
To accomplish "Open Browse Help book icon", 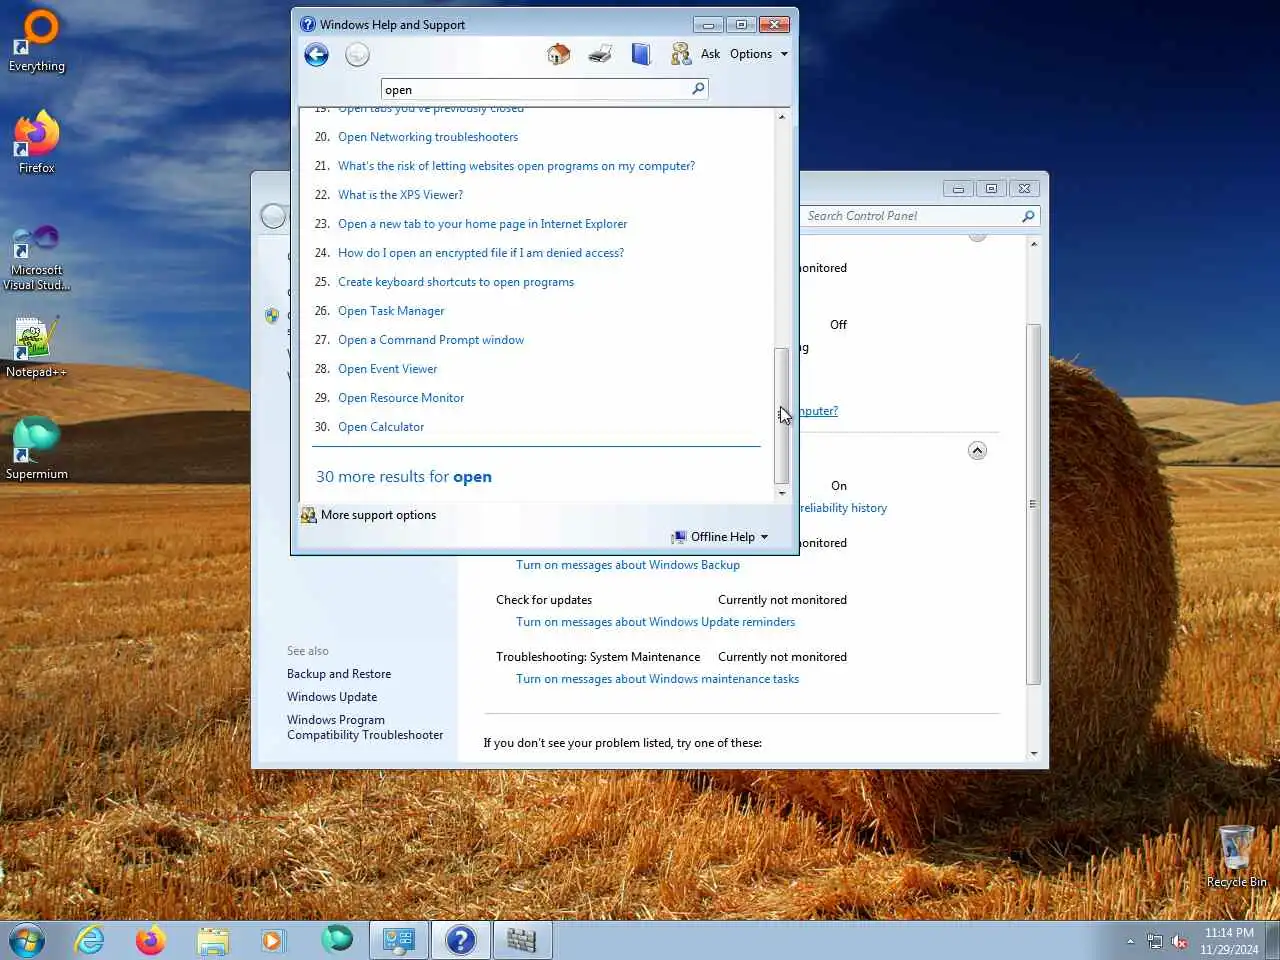I will tap(641, 54).
